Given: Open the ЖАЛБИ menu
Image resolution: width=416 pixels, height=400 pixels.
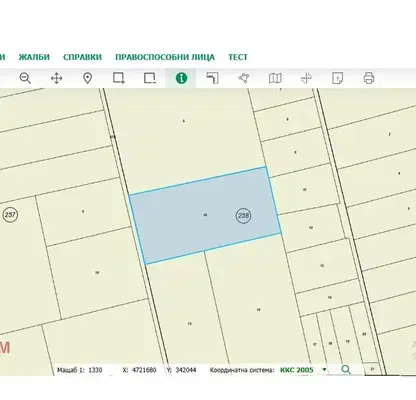Looking at the screenshot, I should [x=34, y=57].
